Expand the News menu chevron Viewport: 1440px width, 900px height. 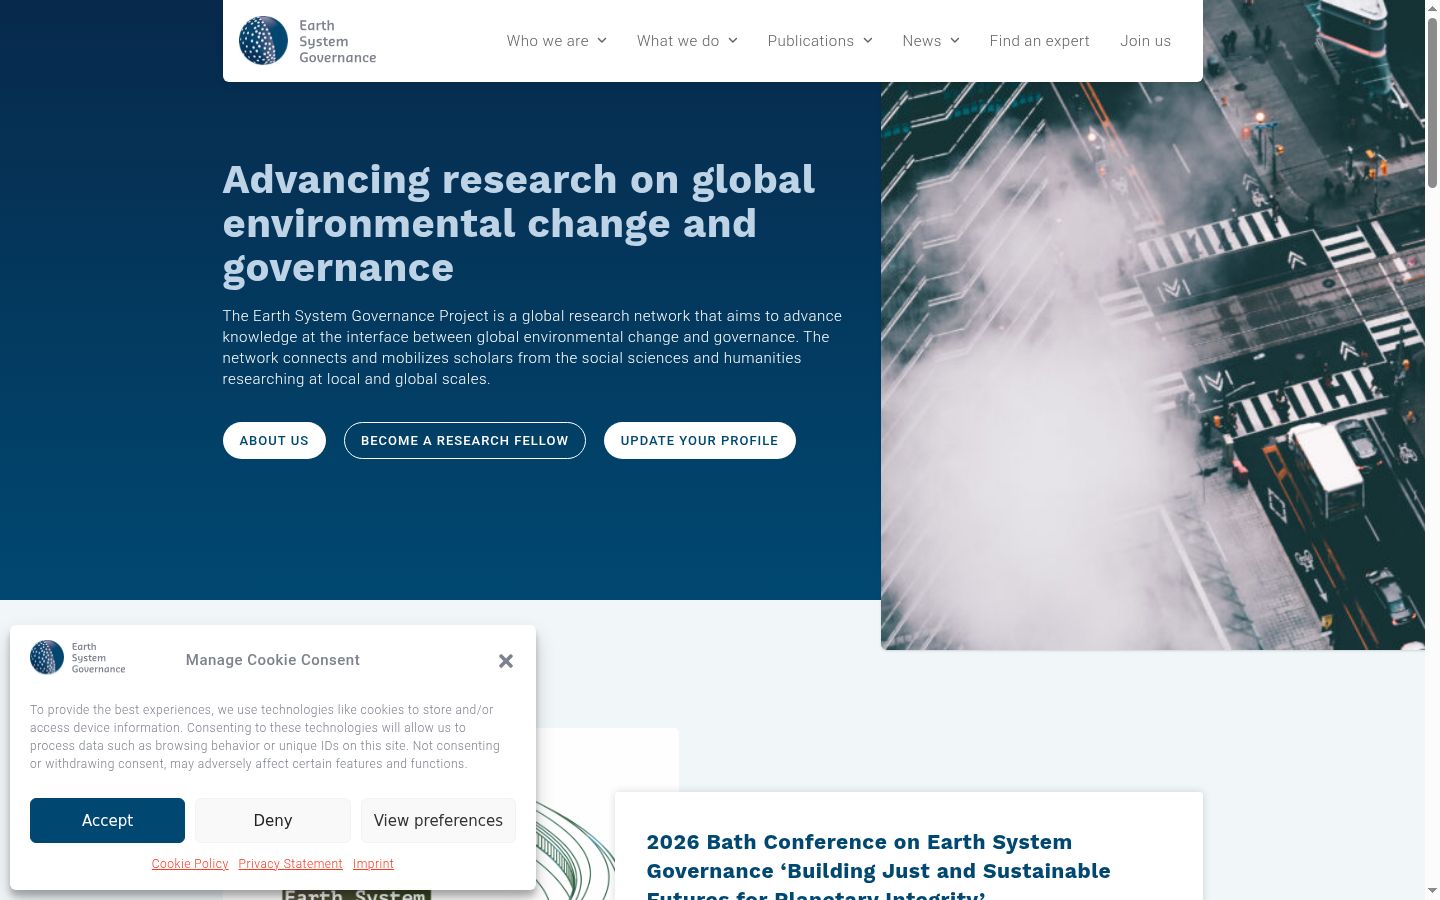pos(955,41)
